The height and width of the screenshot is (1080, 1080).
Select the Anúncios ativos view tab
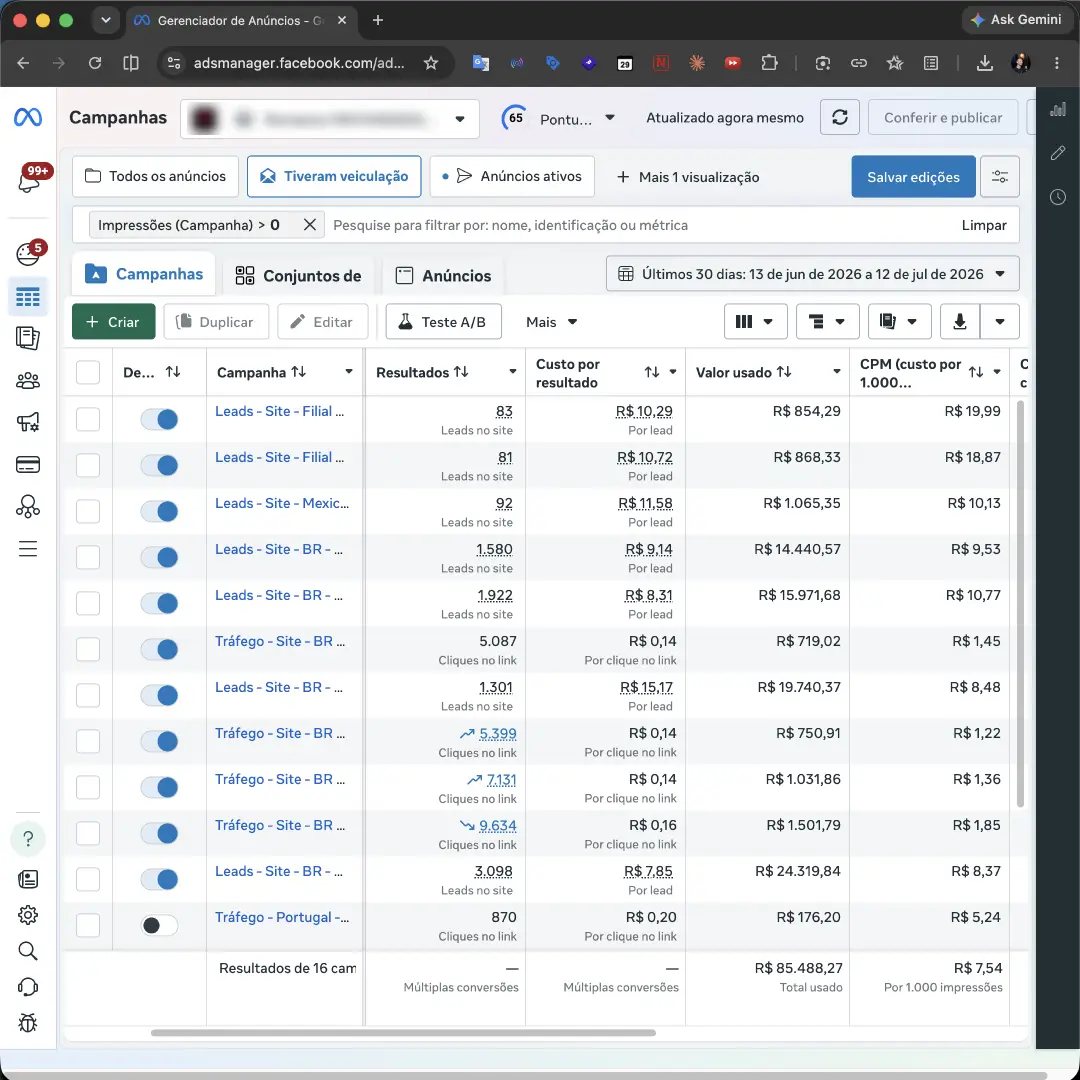coord(512,177)
